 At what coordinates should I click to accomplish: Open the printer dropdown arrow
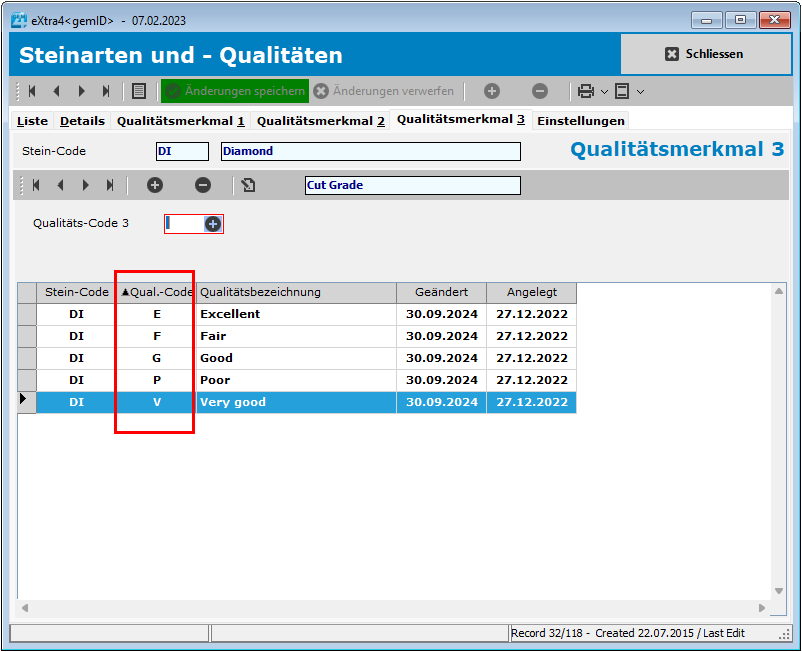(x=604, y=91)
